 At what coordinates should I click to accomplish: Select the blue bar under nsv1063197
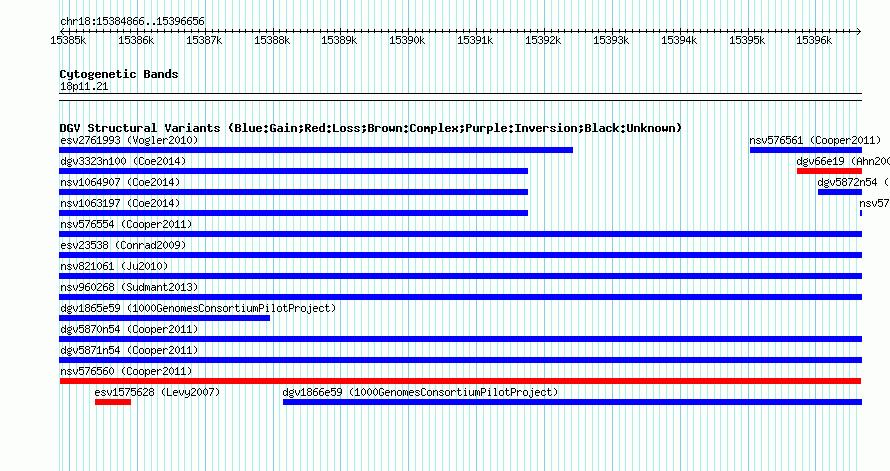coord(293,213)
